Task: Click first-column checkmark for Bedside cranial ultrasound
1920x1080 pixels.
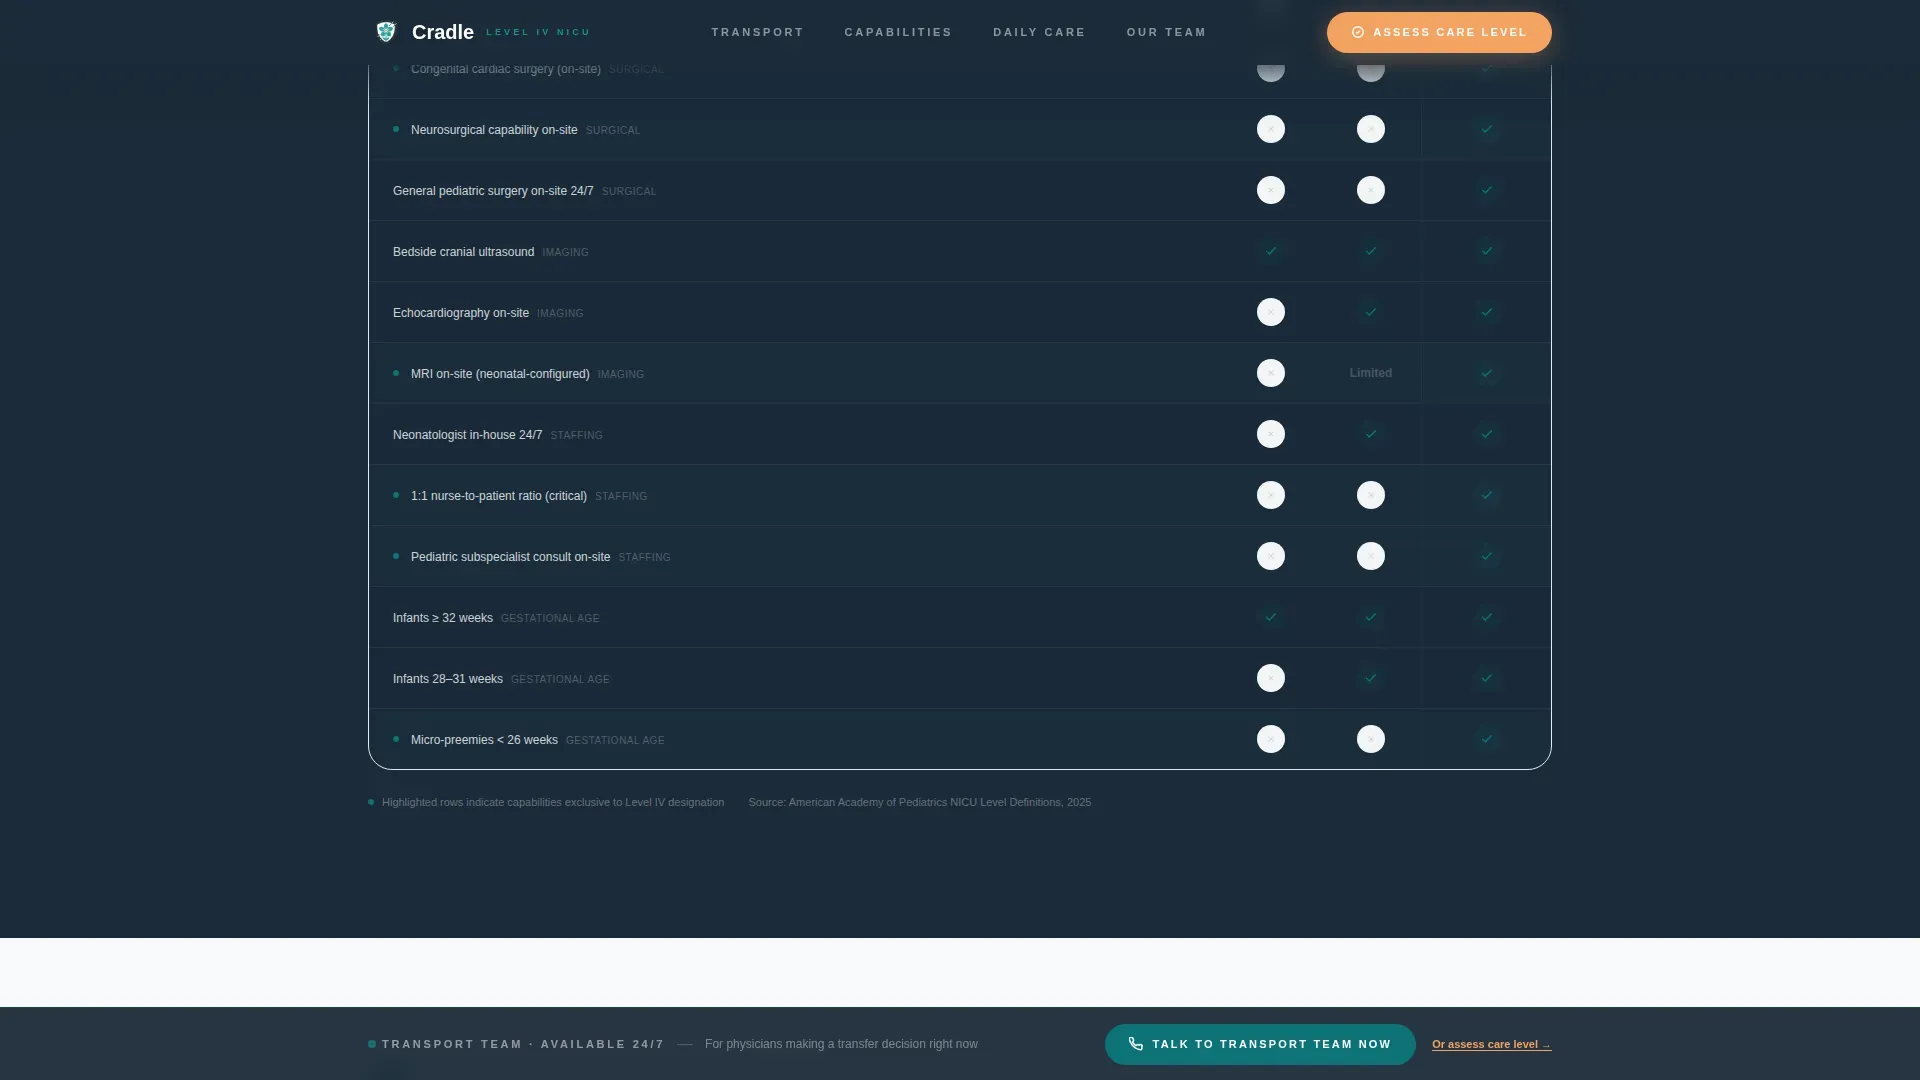Action: [1271, 251]
